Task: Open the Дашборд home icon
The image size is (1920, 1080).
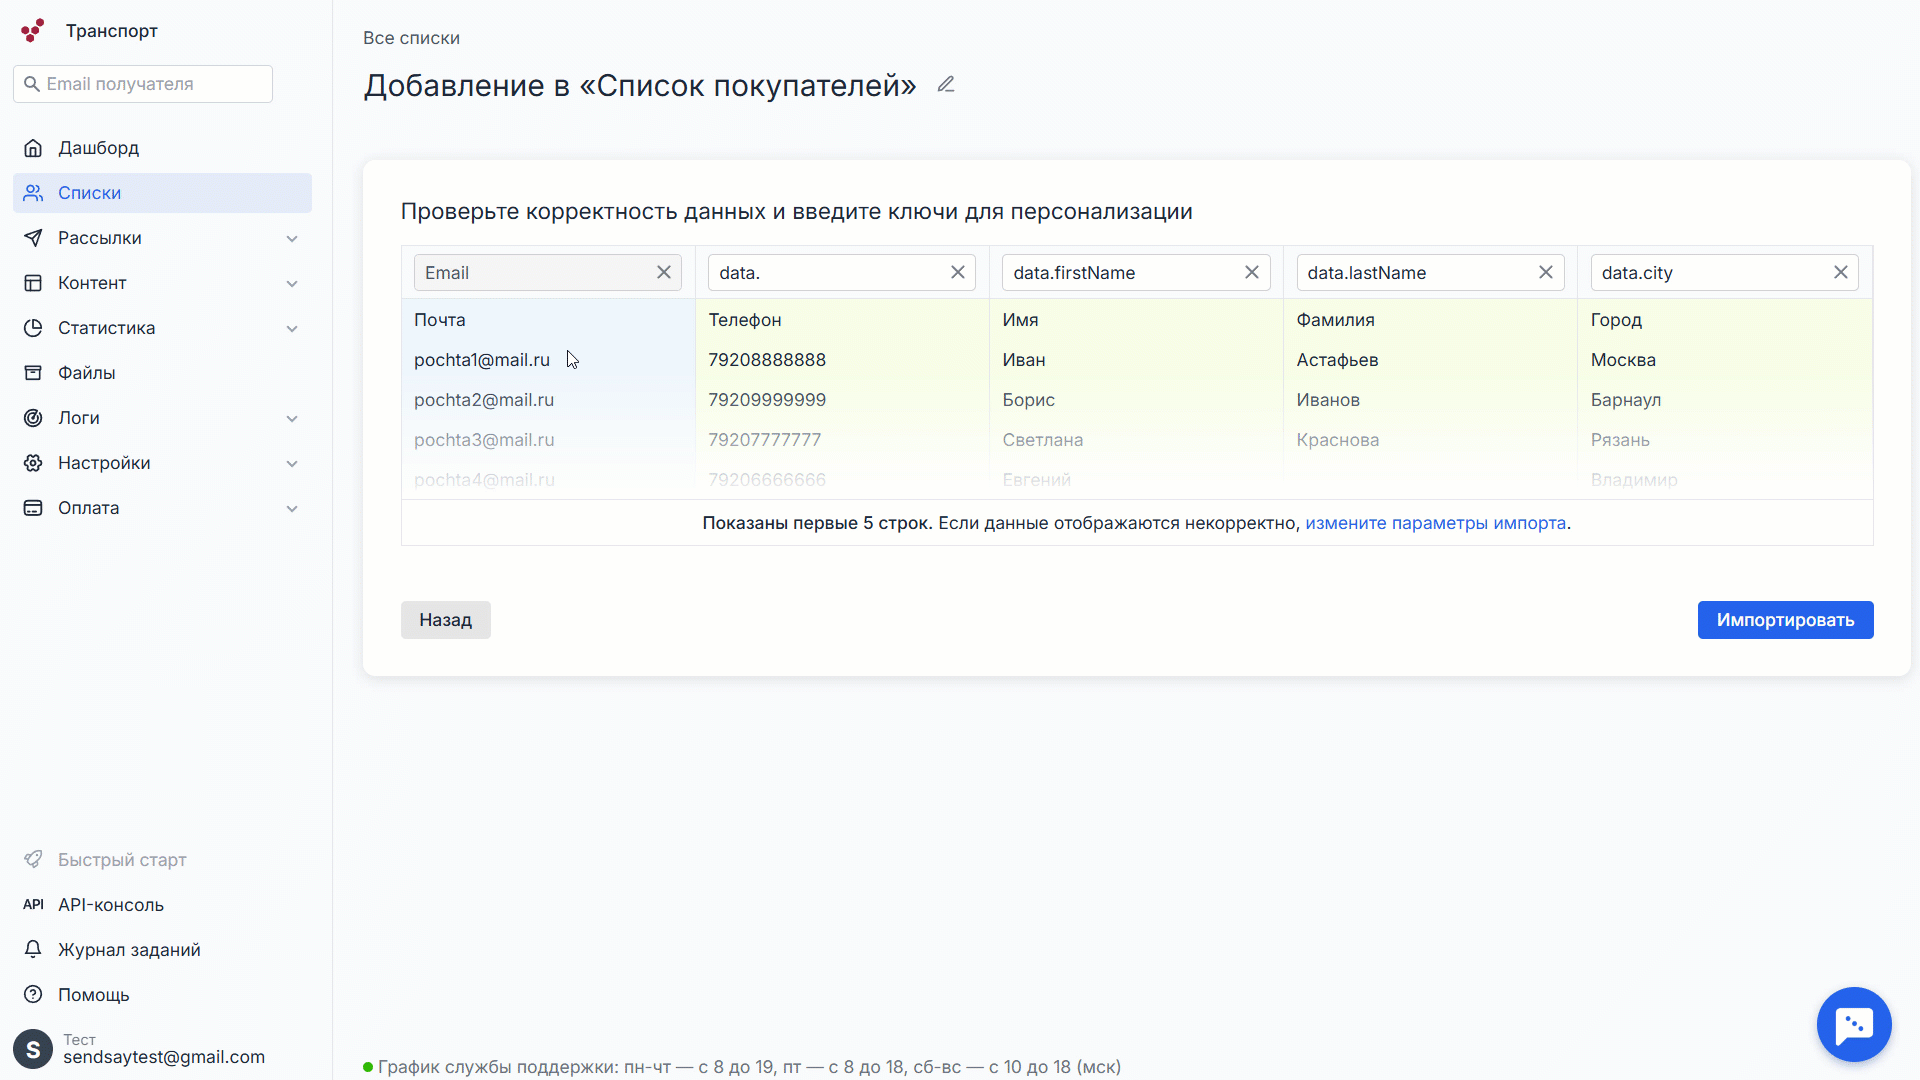Action: pos(33,148)
